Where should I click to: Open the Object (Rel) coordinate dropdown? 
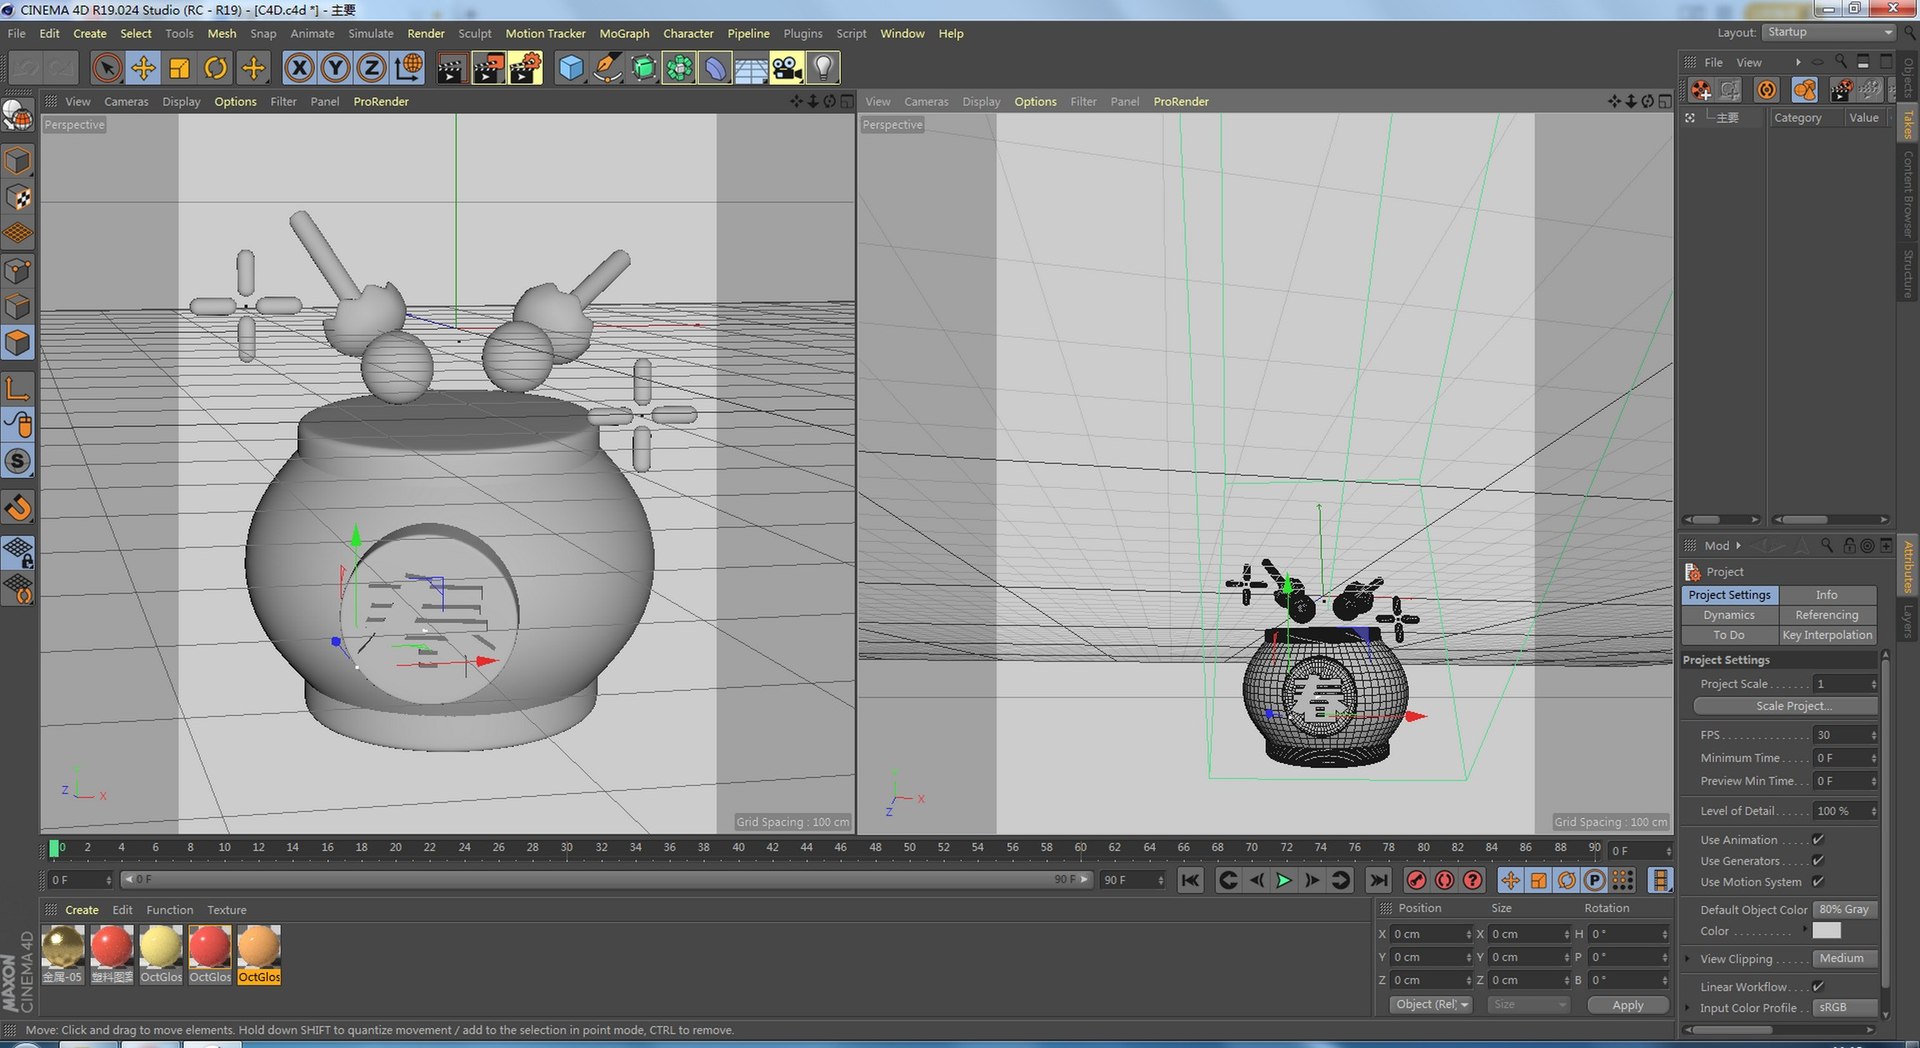(1432, 1005)
